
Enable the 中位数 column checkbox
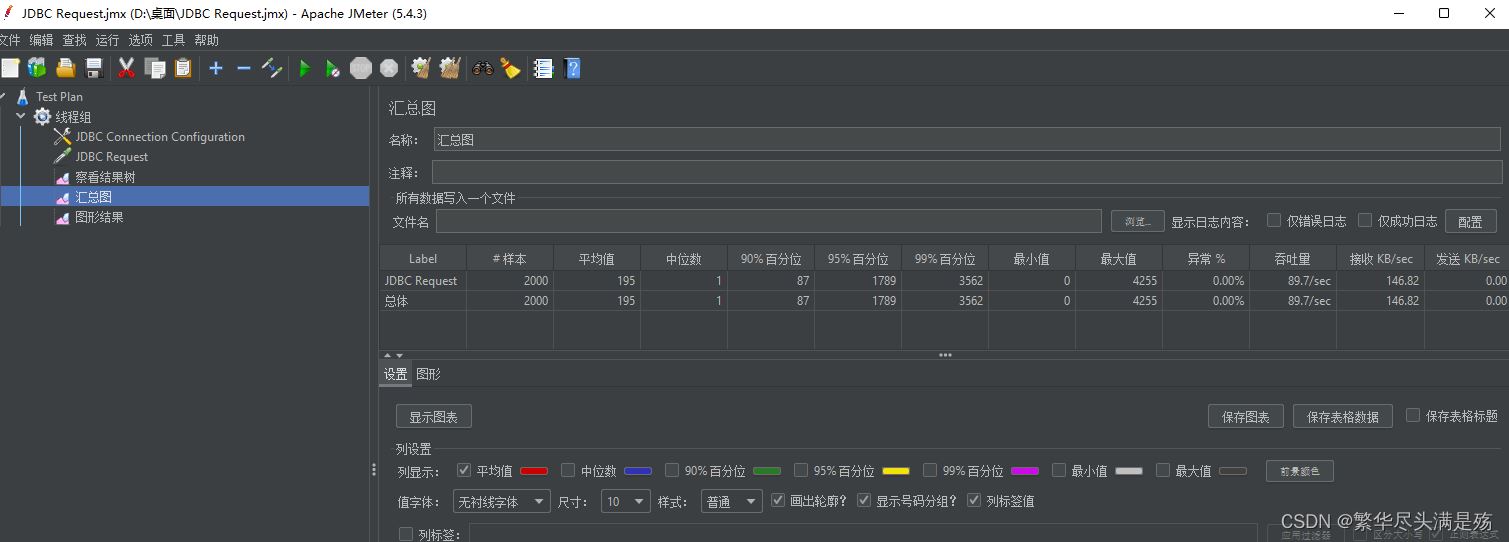[x=568, y=470]
